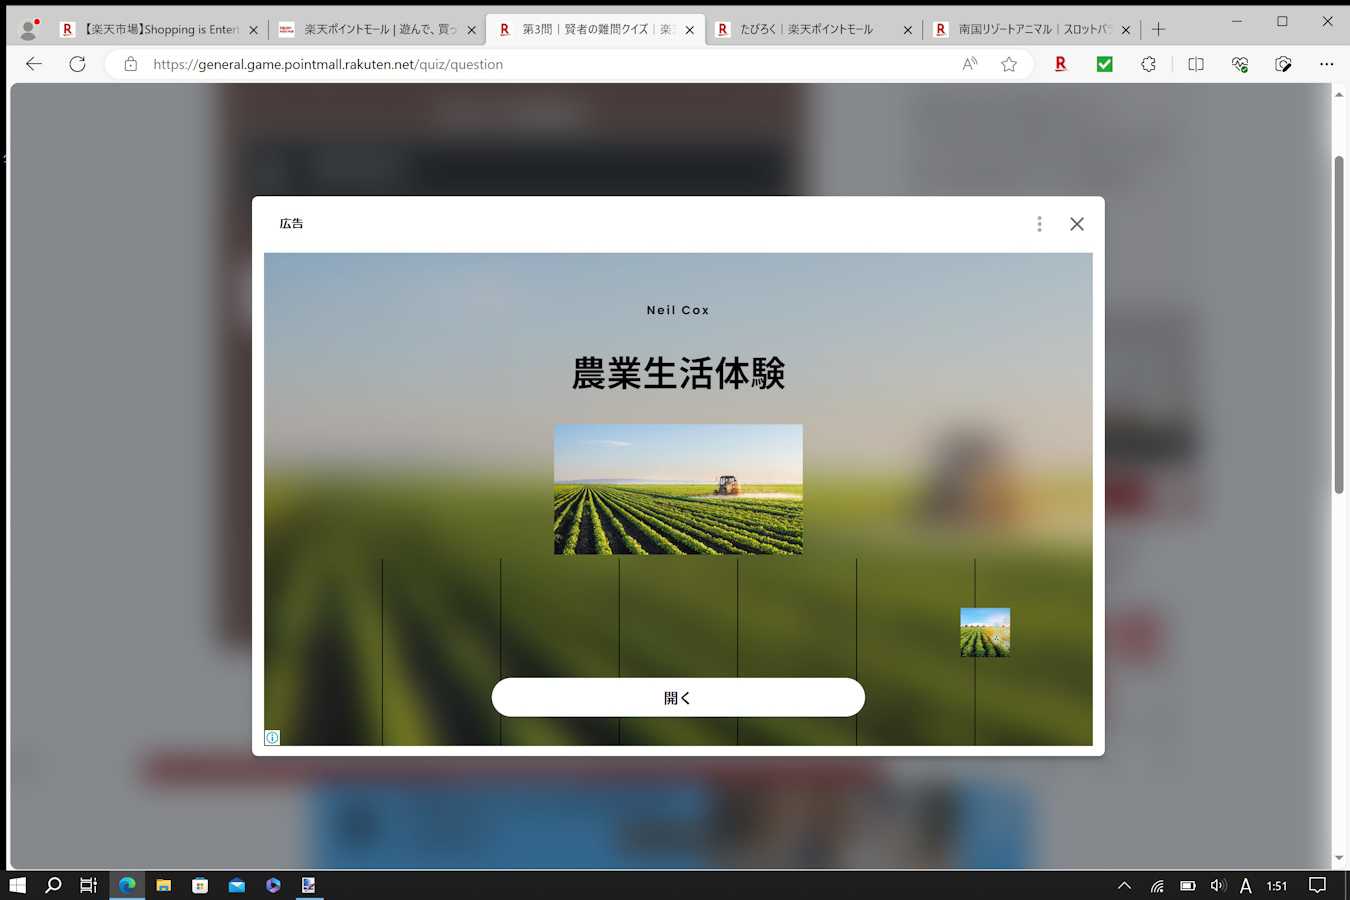The height and width of the screenshot is (900, 1350).
Task: Open the Rakuten extension icon
Action: coord(1061,64)
